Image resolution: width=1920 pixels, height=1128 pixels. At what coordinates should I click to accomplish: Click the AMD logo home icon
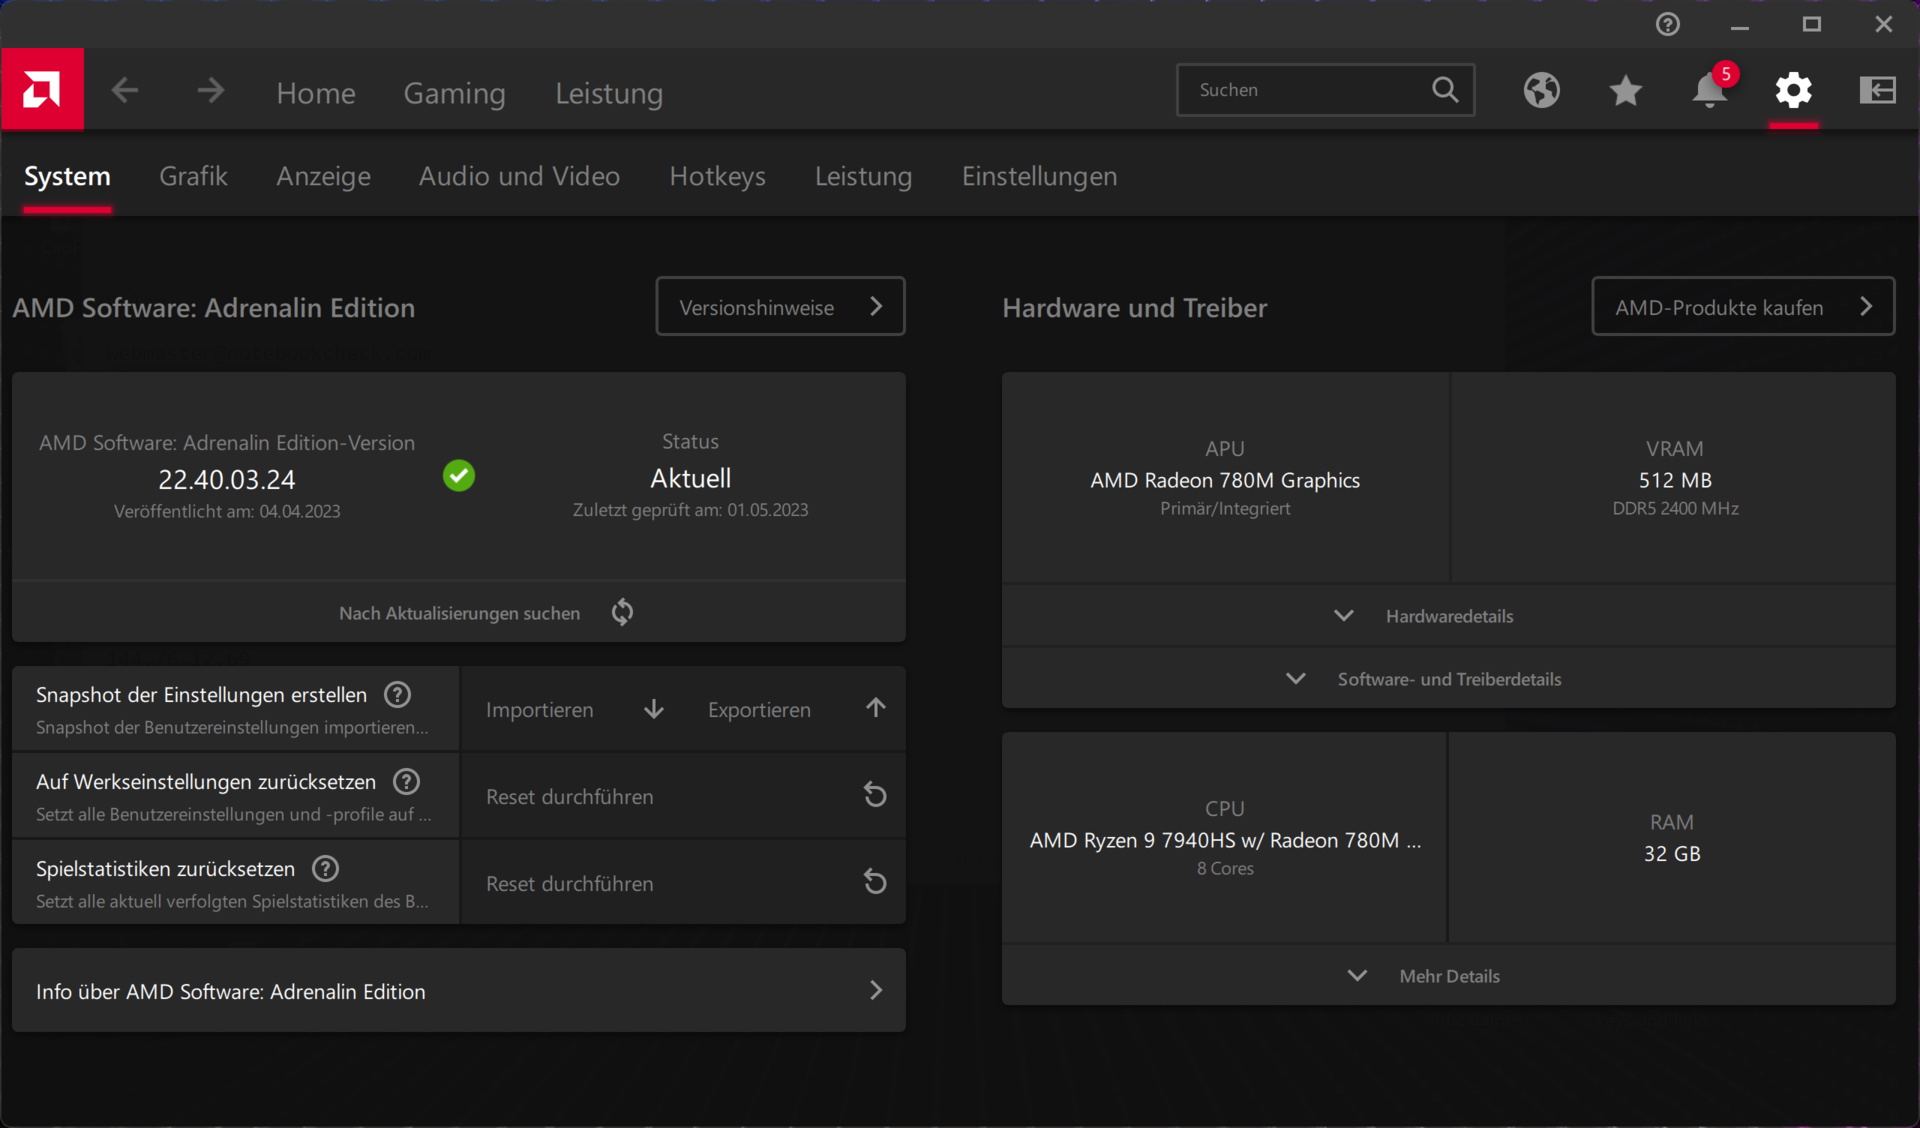click(x=42, y=90)
